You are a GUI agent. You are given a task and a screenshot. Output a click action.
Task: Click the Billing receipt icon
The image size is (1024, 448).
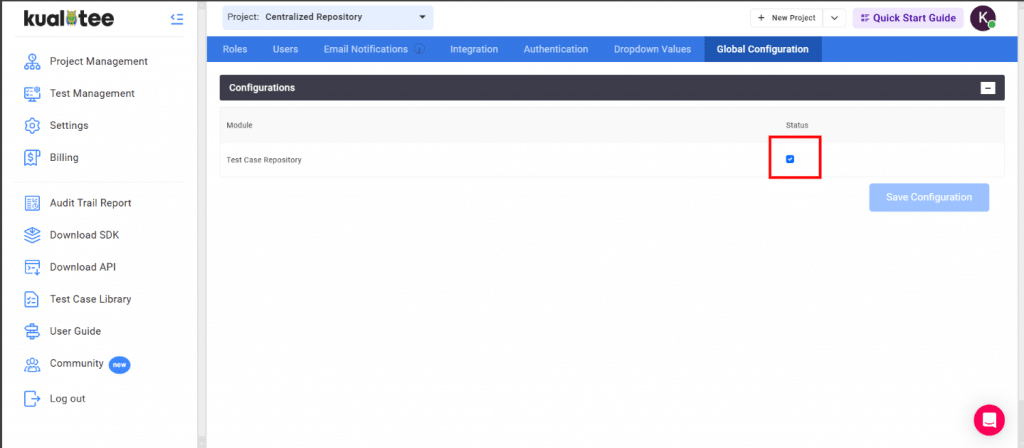[x=32, y=157]
